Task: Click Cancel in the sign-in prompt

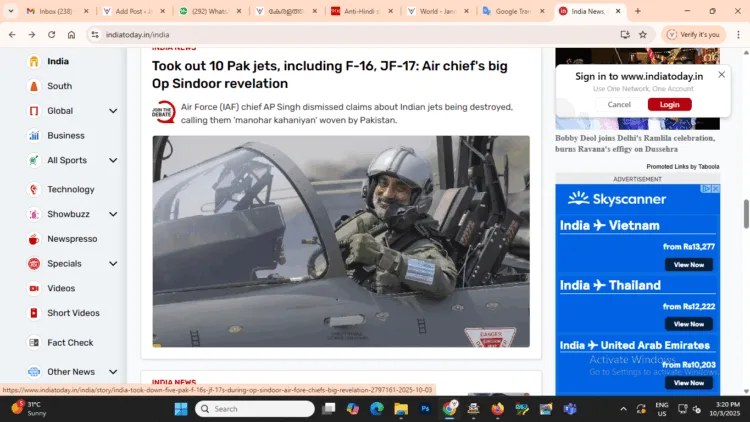Action: [619, 104]
